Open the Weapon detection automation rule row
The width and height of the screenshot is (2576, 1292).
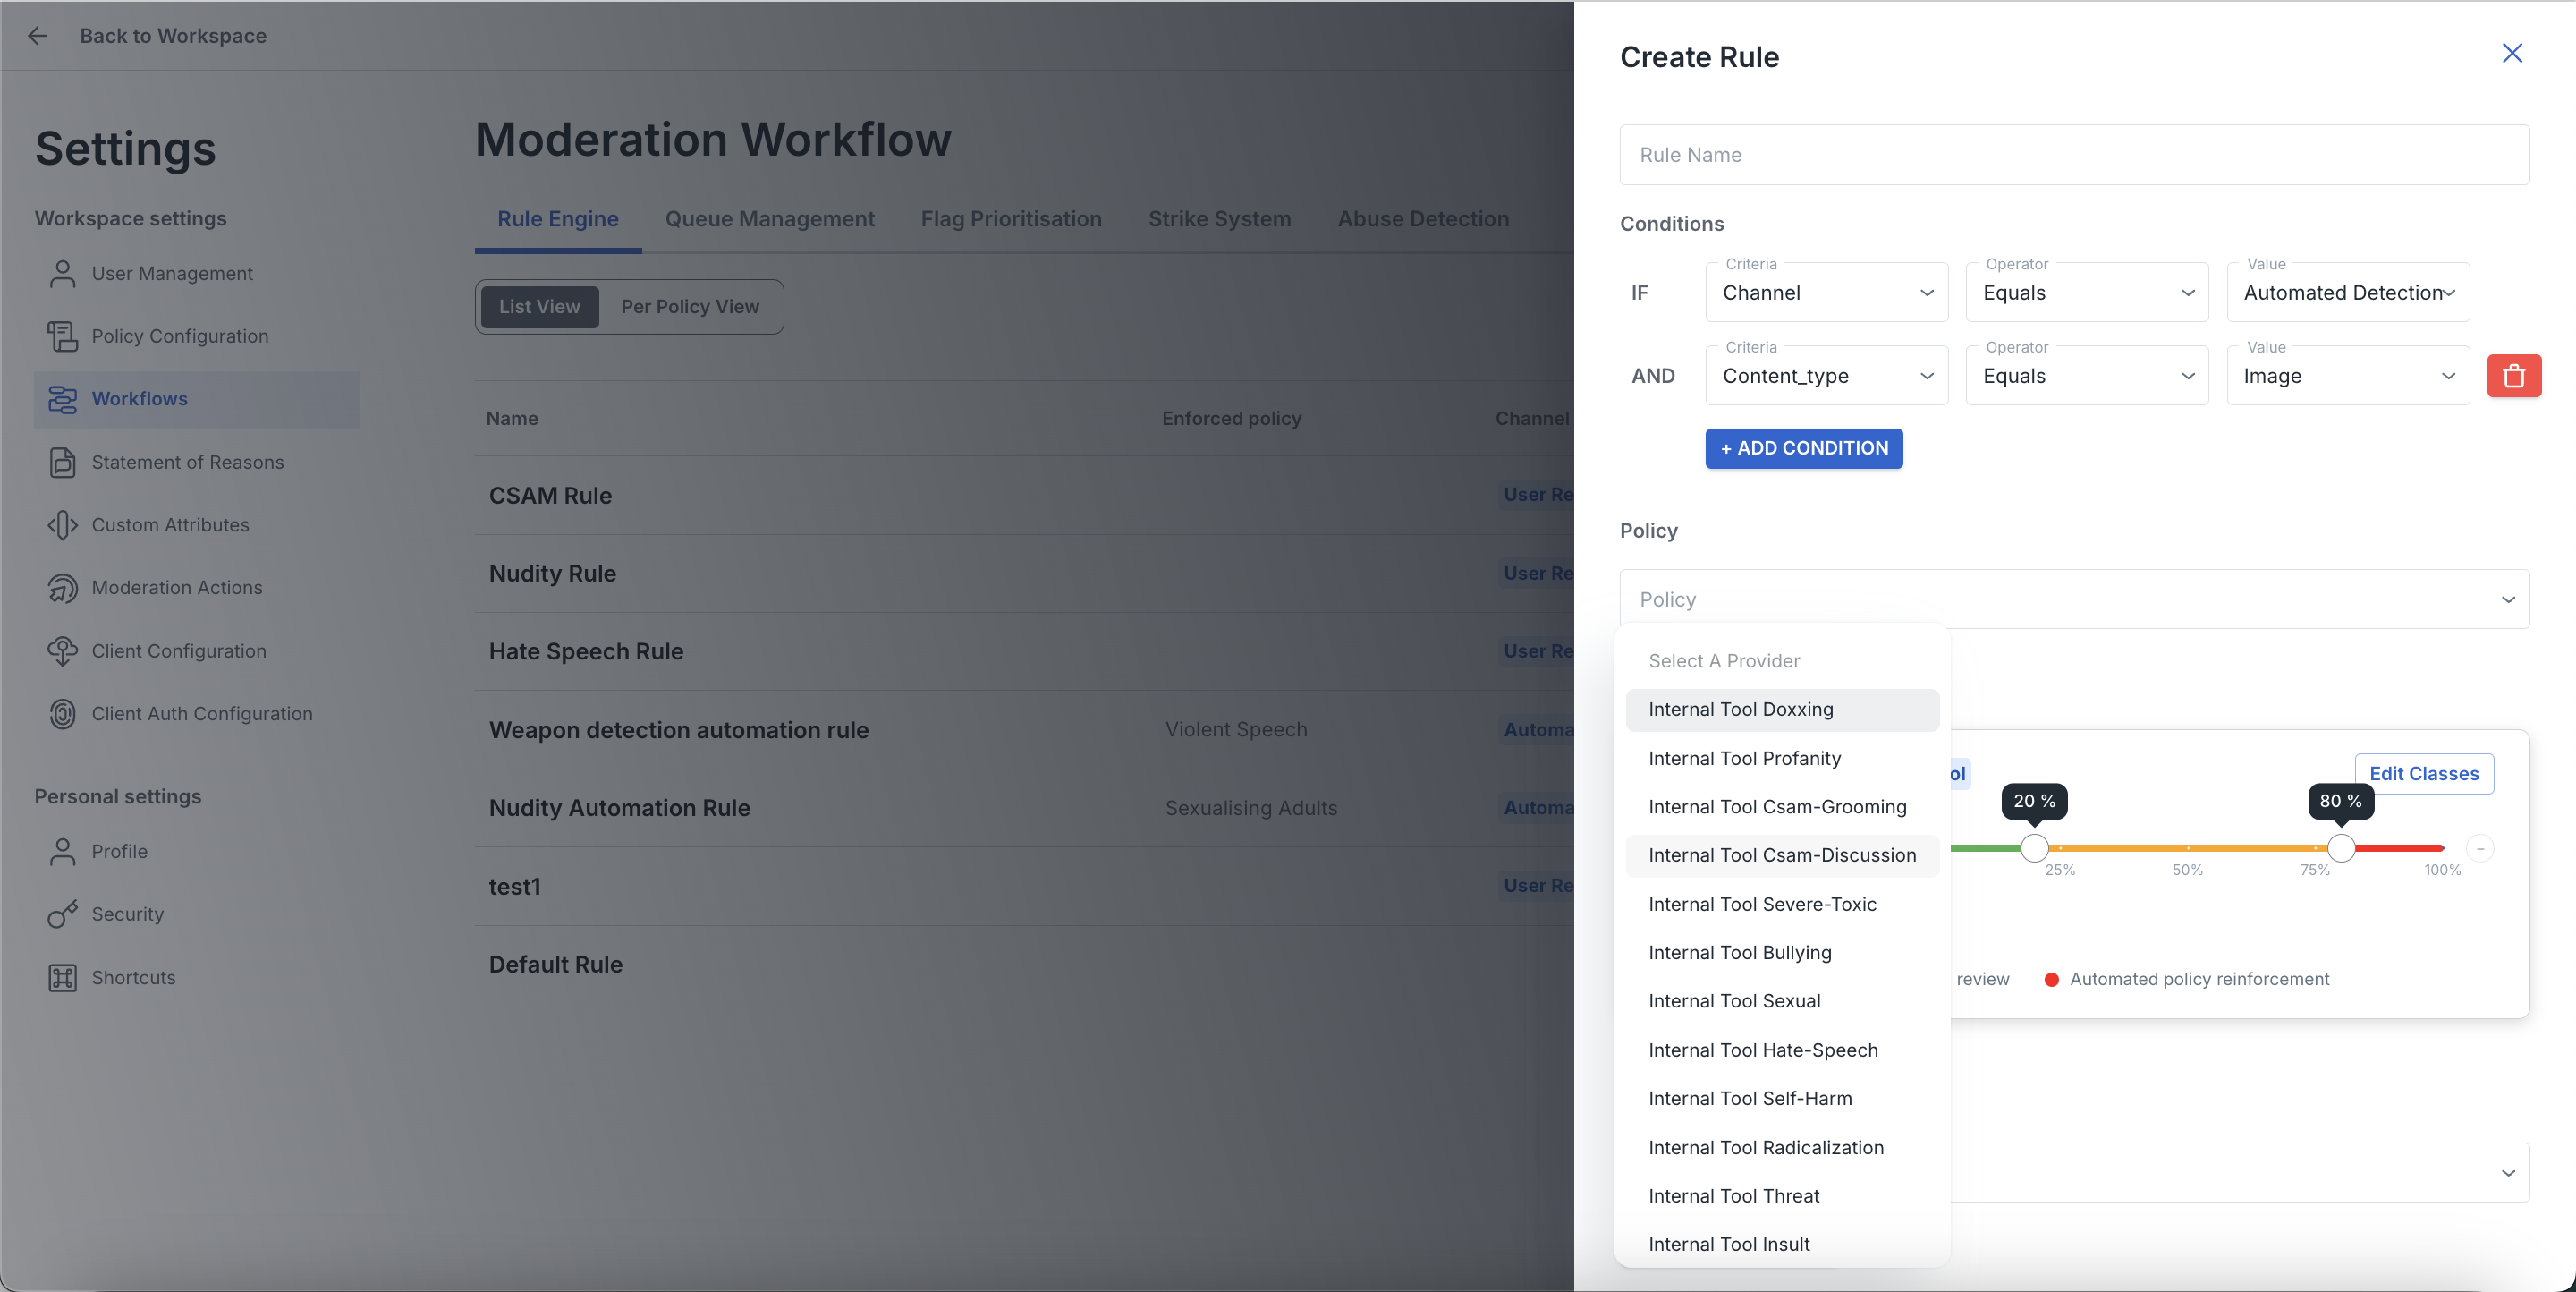(x=1024, y=730)
